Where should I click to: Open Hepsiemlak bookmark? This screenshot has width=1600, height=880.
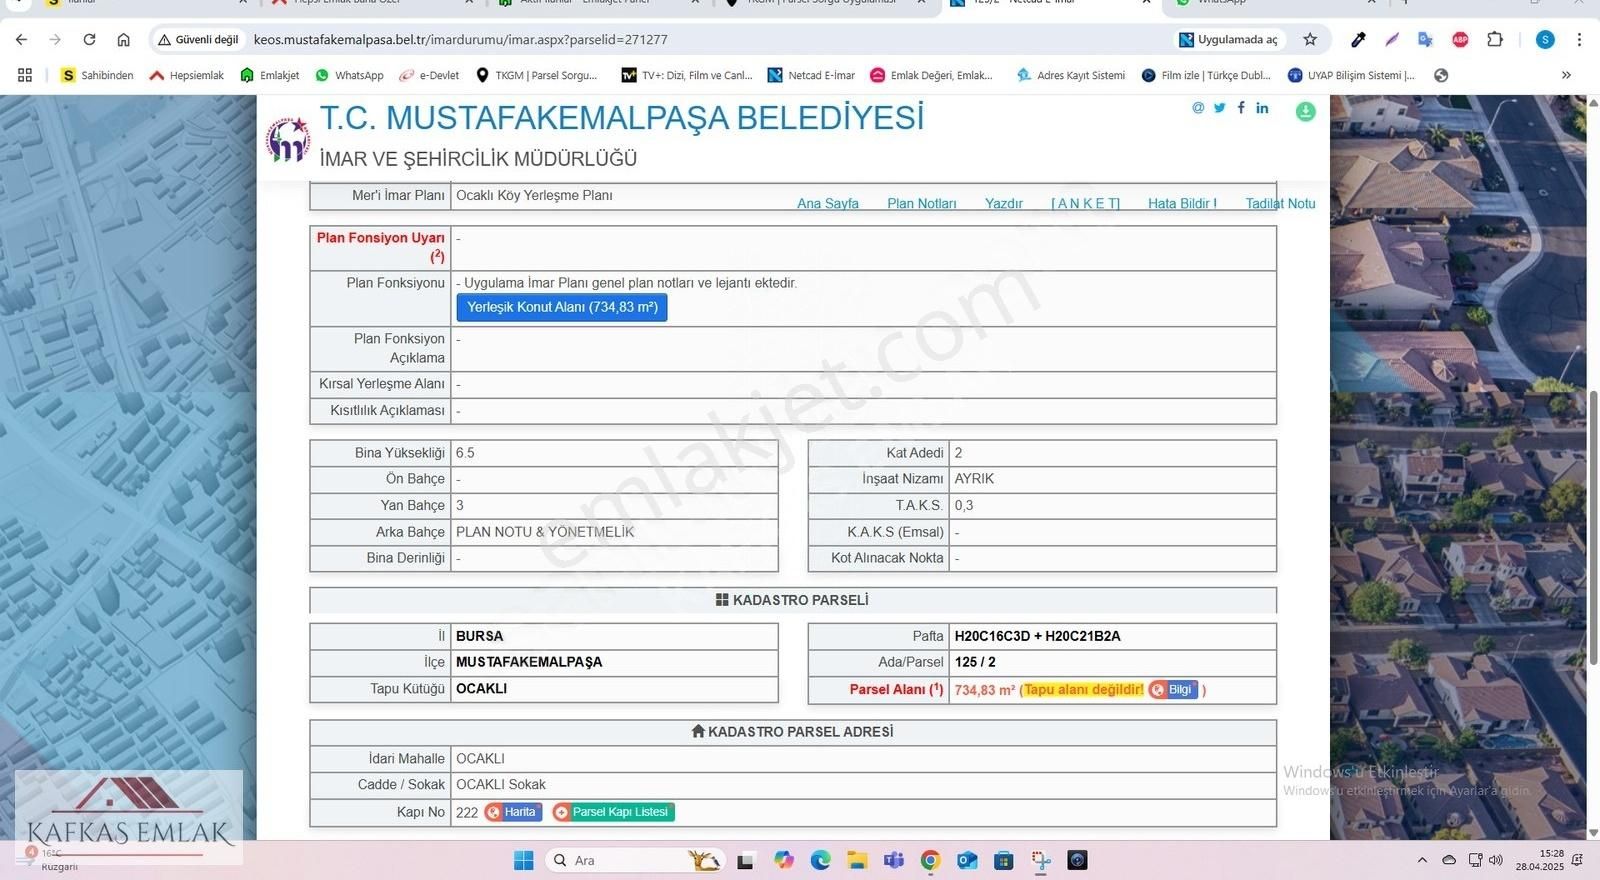[x=186, y=75]
